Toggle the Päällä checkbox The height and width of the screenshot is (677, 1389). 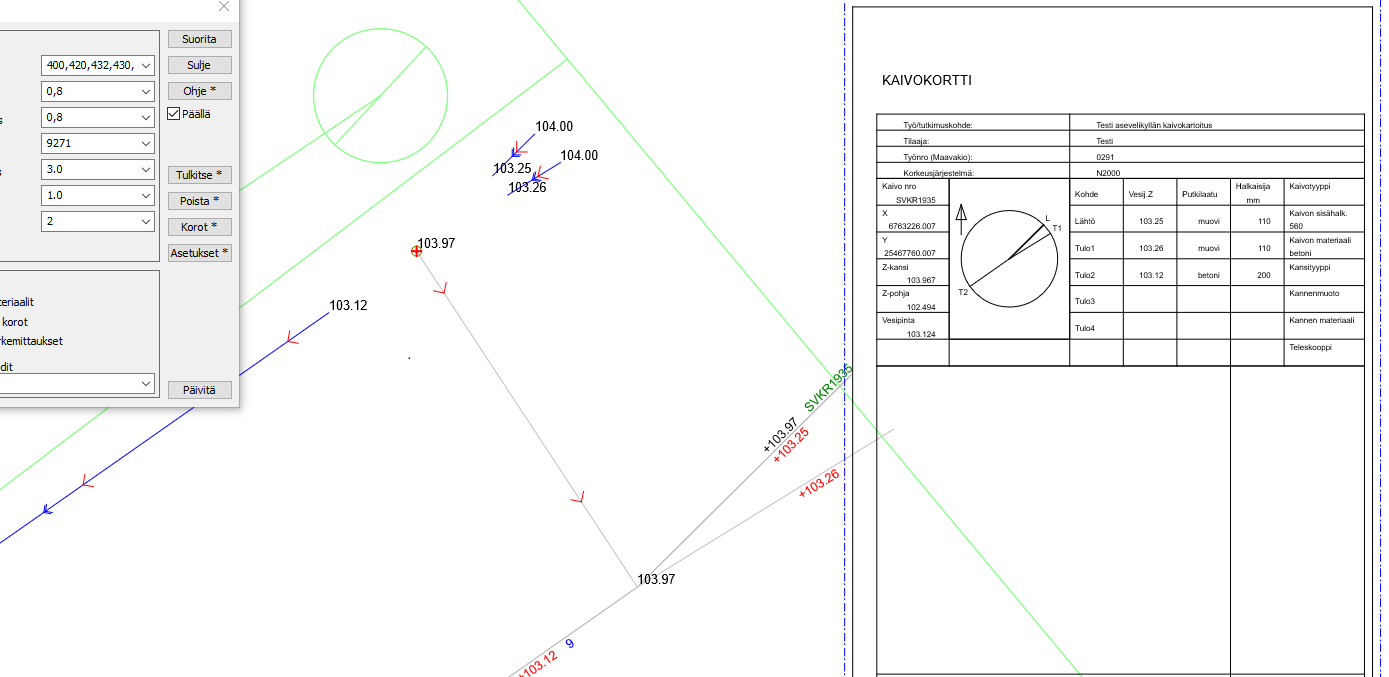point(174,114)
